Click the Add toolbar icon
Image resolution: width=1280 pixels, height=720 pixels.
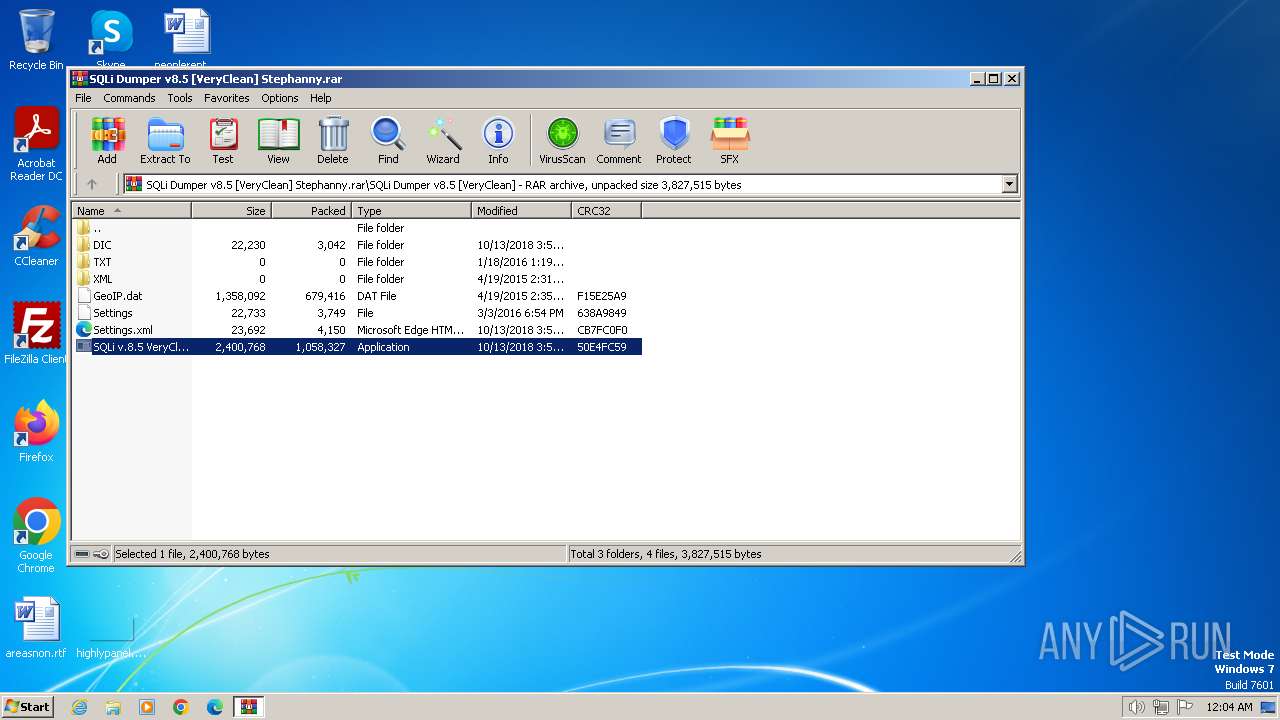coord(107,140)
